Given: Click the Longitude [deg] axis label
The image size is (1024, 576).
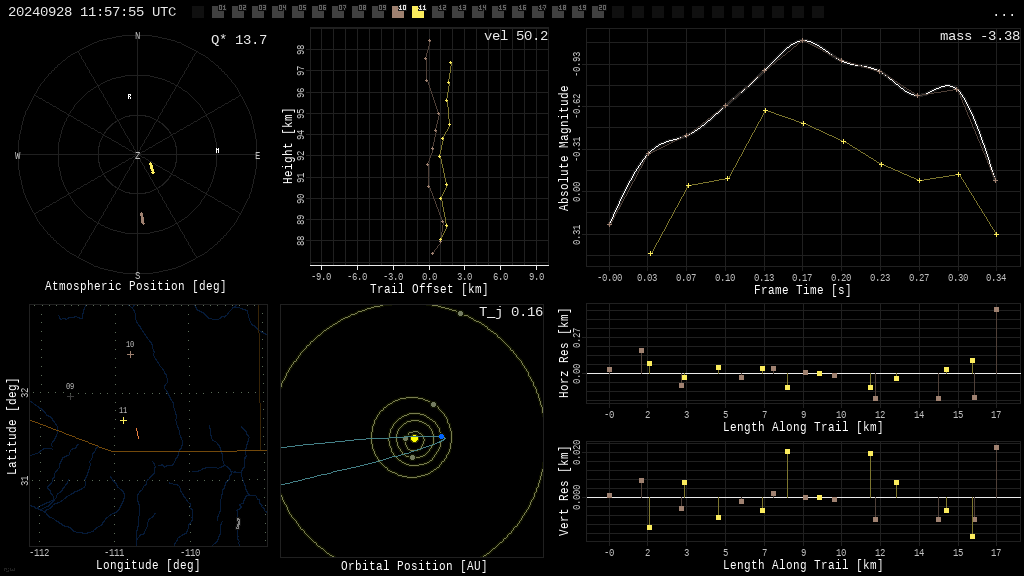Looking at the screenshot, I should pyautogui.click(x=148, y=565).
